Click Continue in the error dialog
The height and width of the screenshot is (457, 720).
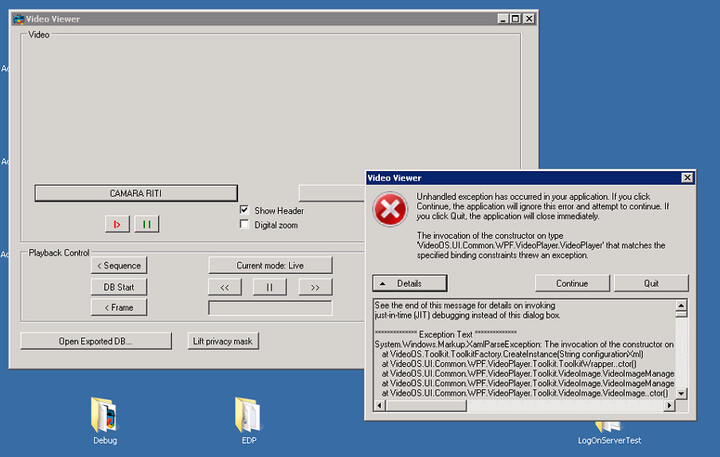[x=572, y=283]
